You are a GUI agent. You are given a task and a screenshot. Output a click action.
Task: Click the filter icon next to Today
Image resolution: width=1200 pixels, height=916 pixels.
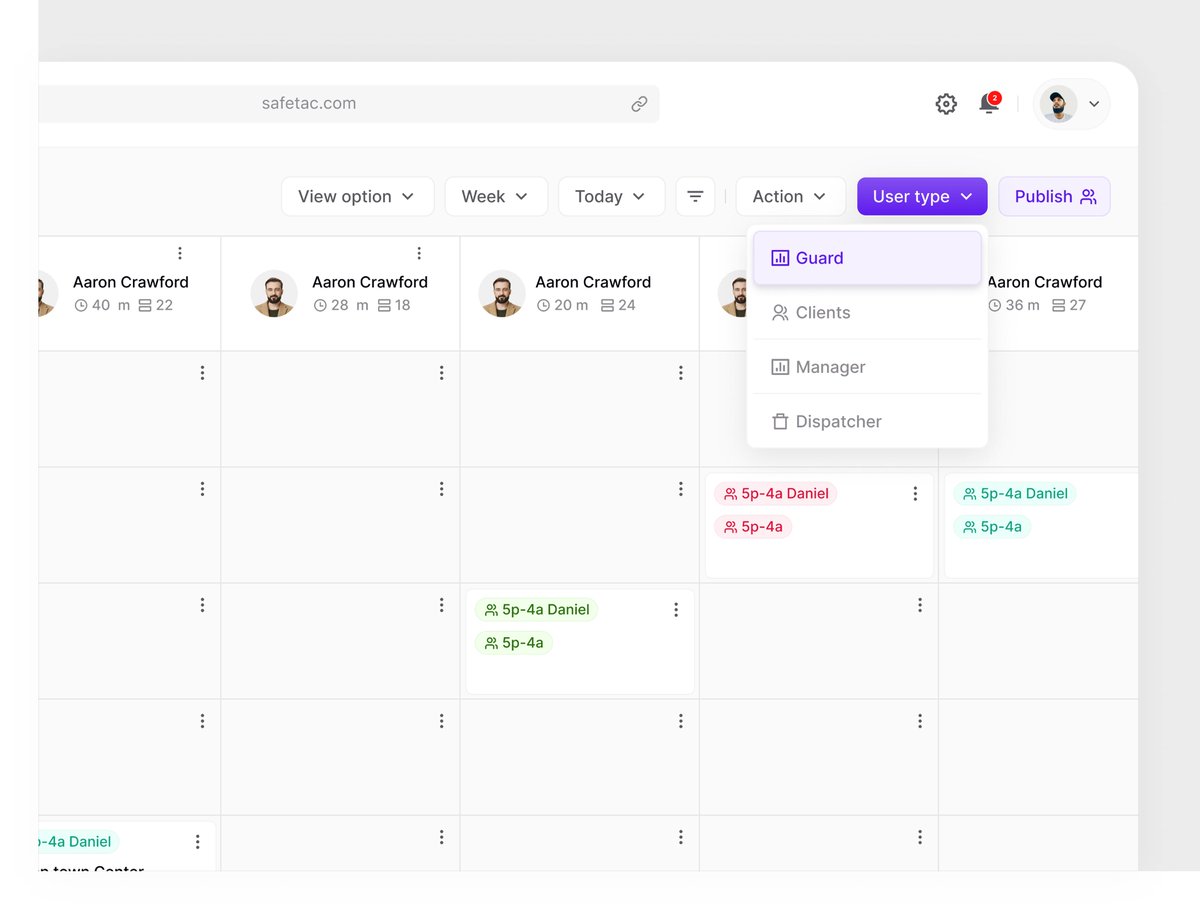click(x=695, y=196)
